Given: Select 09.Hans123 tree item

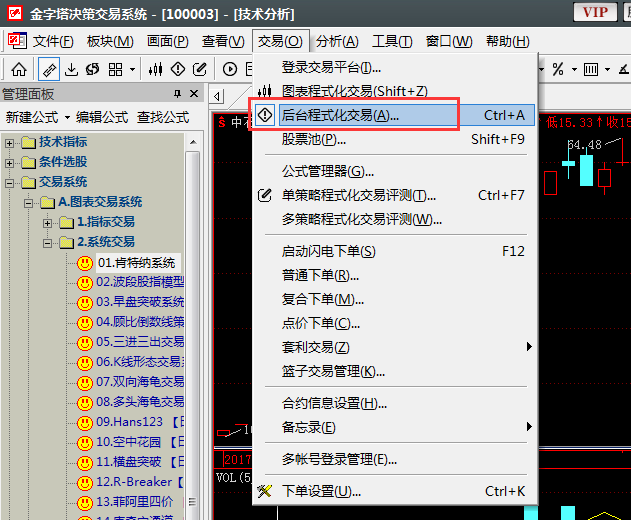Looking at the screenshot, I should point(140,422).
